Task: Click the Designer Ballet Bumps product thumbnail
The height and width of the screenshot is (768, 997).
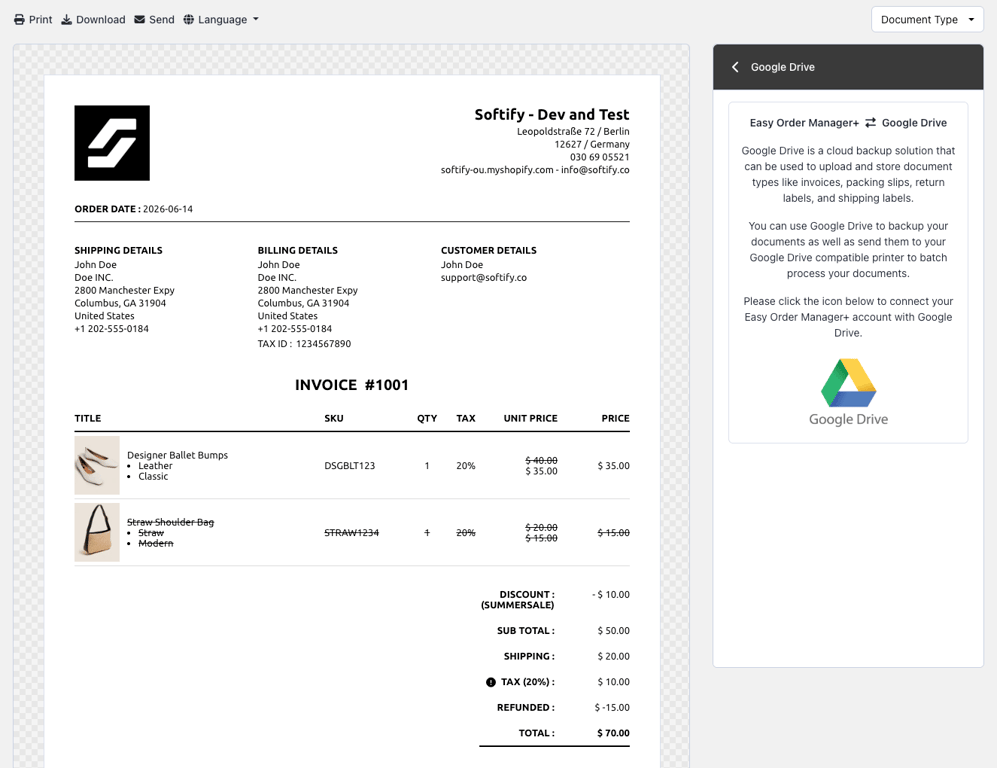Action: point(97,465)
